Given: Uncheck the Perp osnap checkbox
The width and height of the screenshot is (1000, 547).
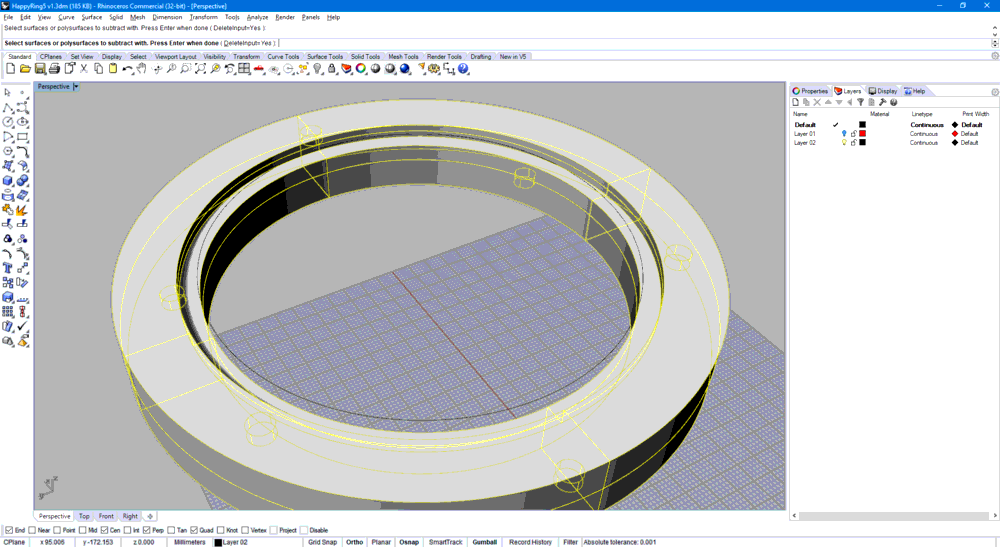Looking at the screenshot, I should tap(147, 530).
